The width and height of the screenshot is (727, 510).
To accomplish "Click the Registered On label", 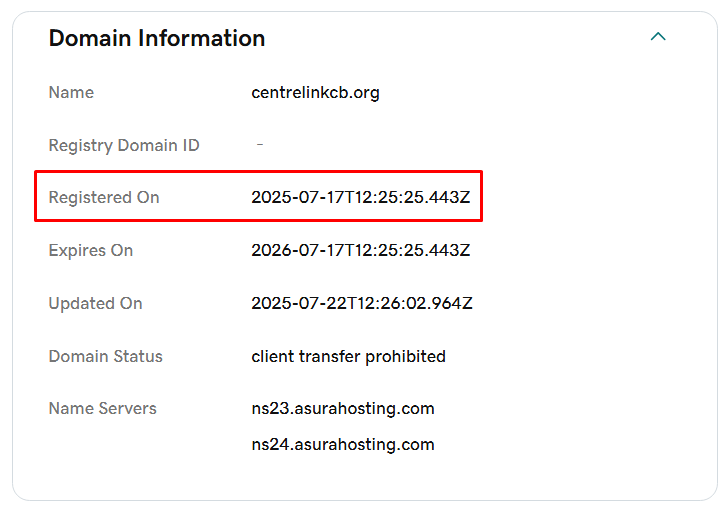I will pyautogui.click(x=104, y=198).
